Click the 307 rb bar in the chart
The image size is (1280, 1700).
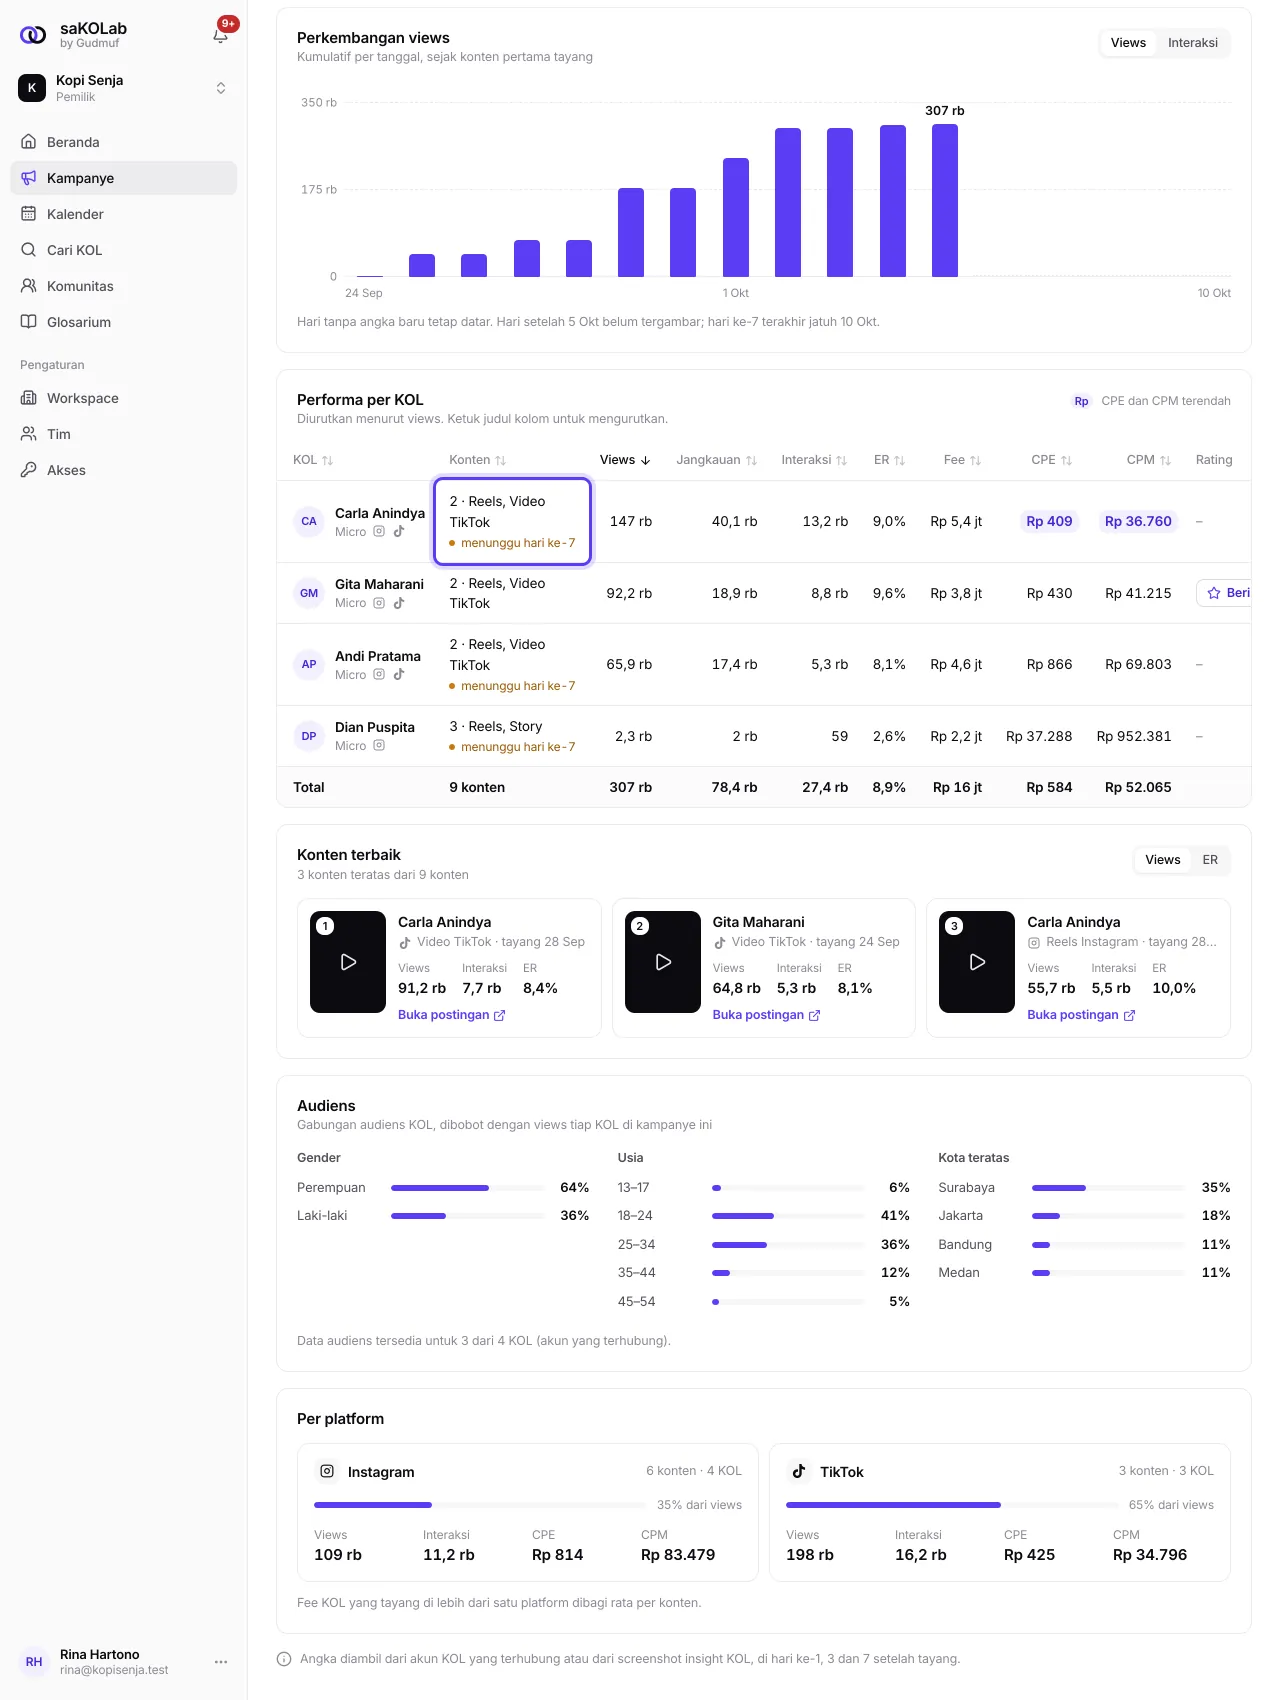945,200
